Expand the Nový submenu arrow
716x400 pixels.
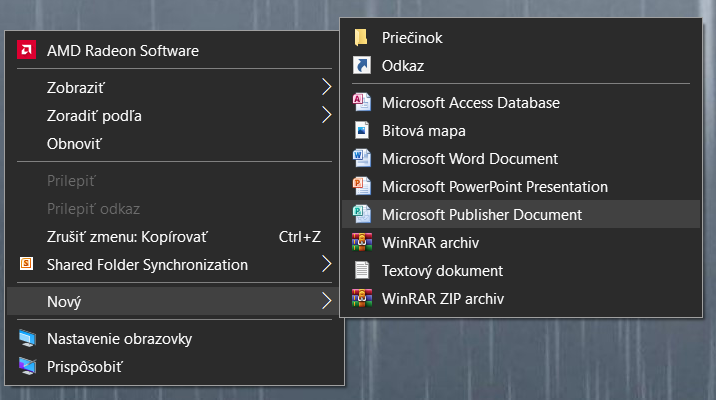click(x=326, y=299)
